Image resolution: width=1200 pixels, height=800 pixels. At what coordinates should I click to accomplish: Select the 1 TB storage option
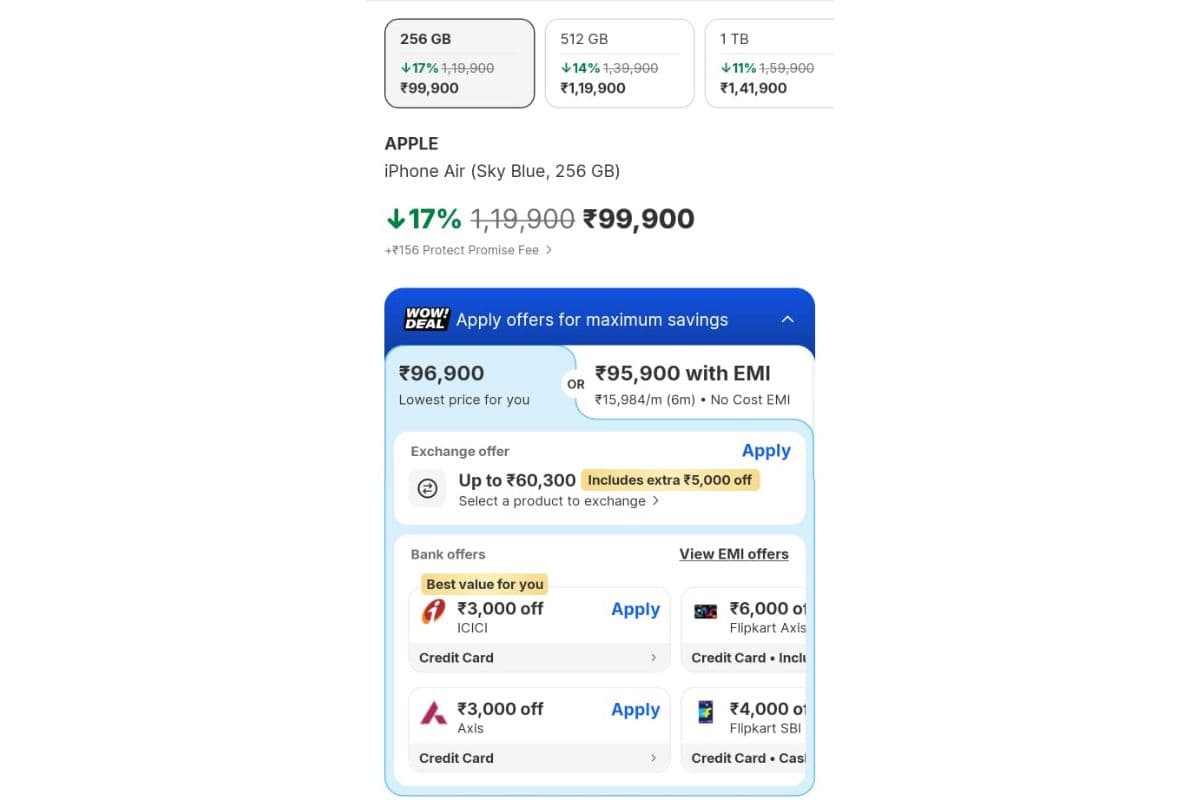pyautogui.click(x=768, y=63)
